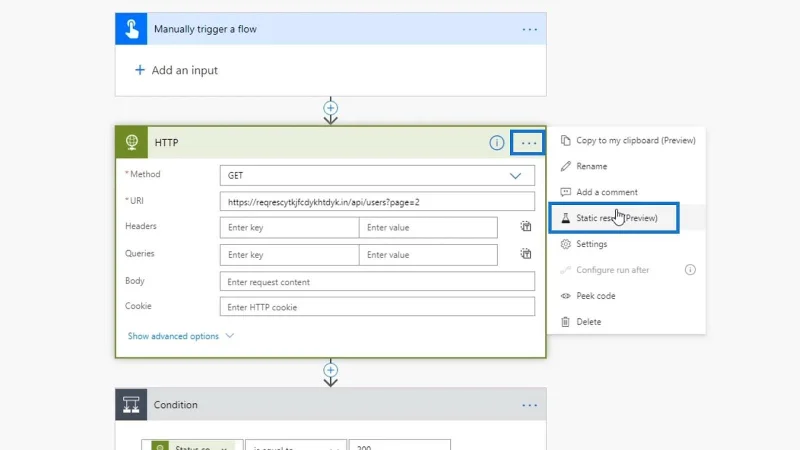Click the HTTP globe connector icon
The height and width of the screenshot is (450, 800).
click(132, 142)
